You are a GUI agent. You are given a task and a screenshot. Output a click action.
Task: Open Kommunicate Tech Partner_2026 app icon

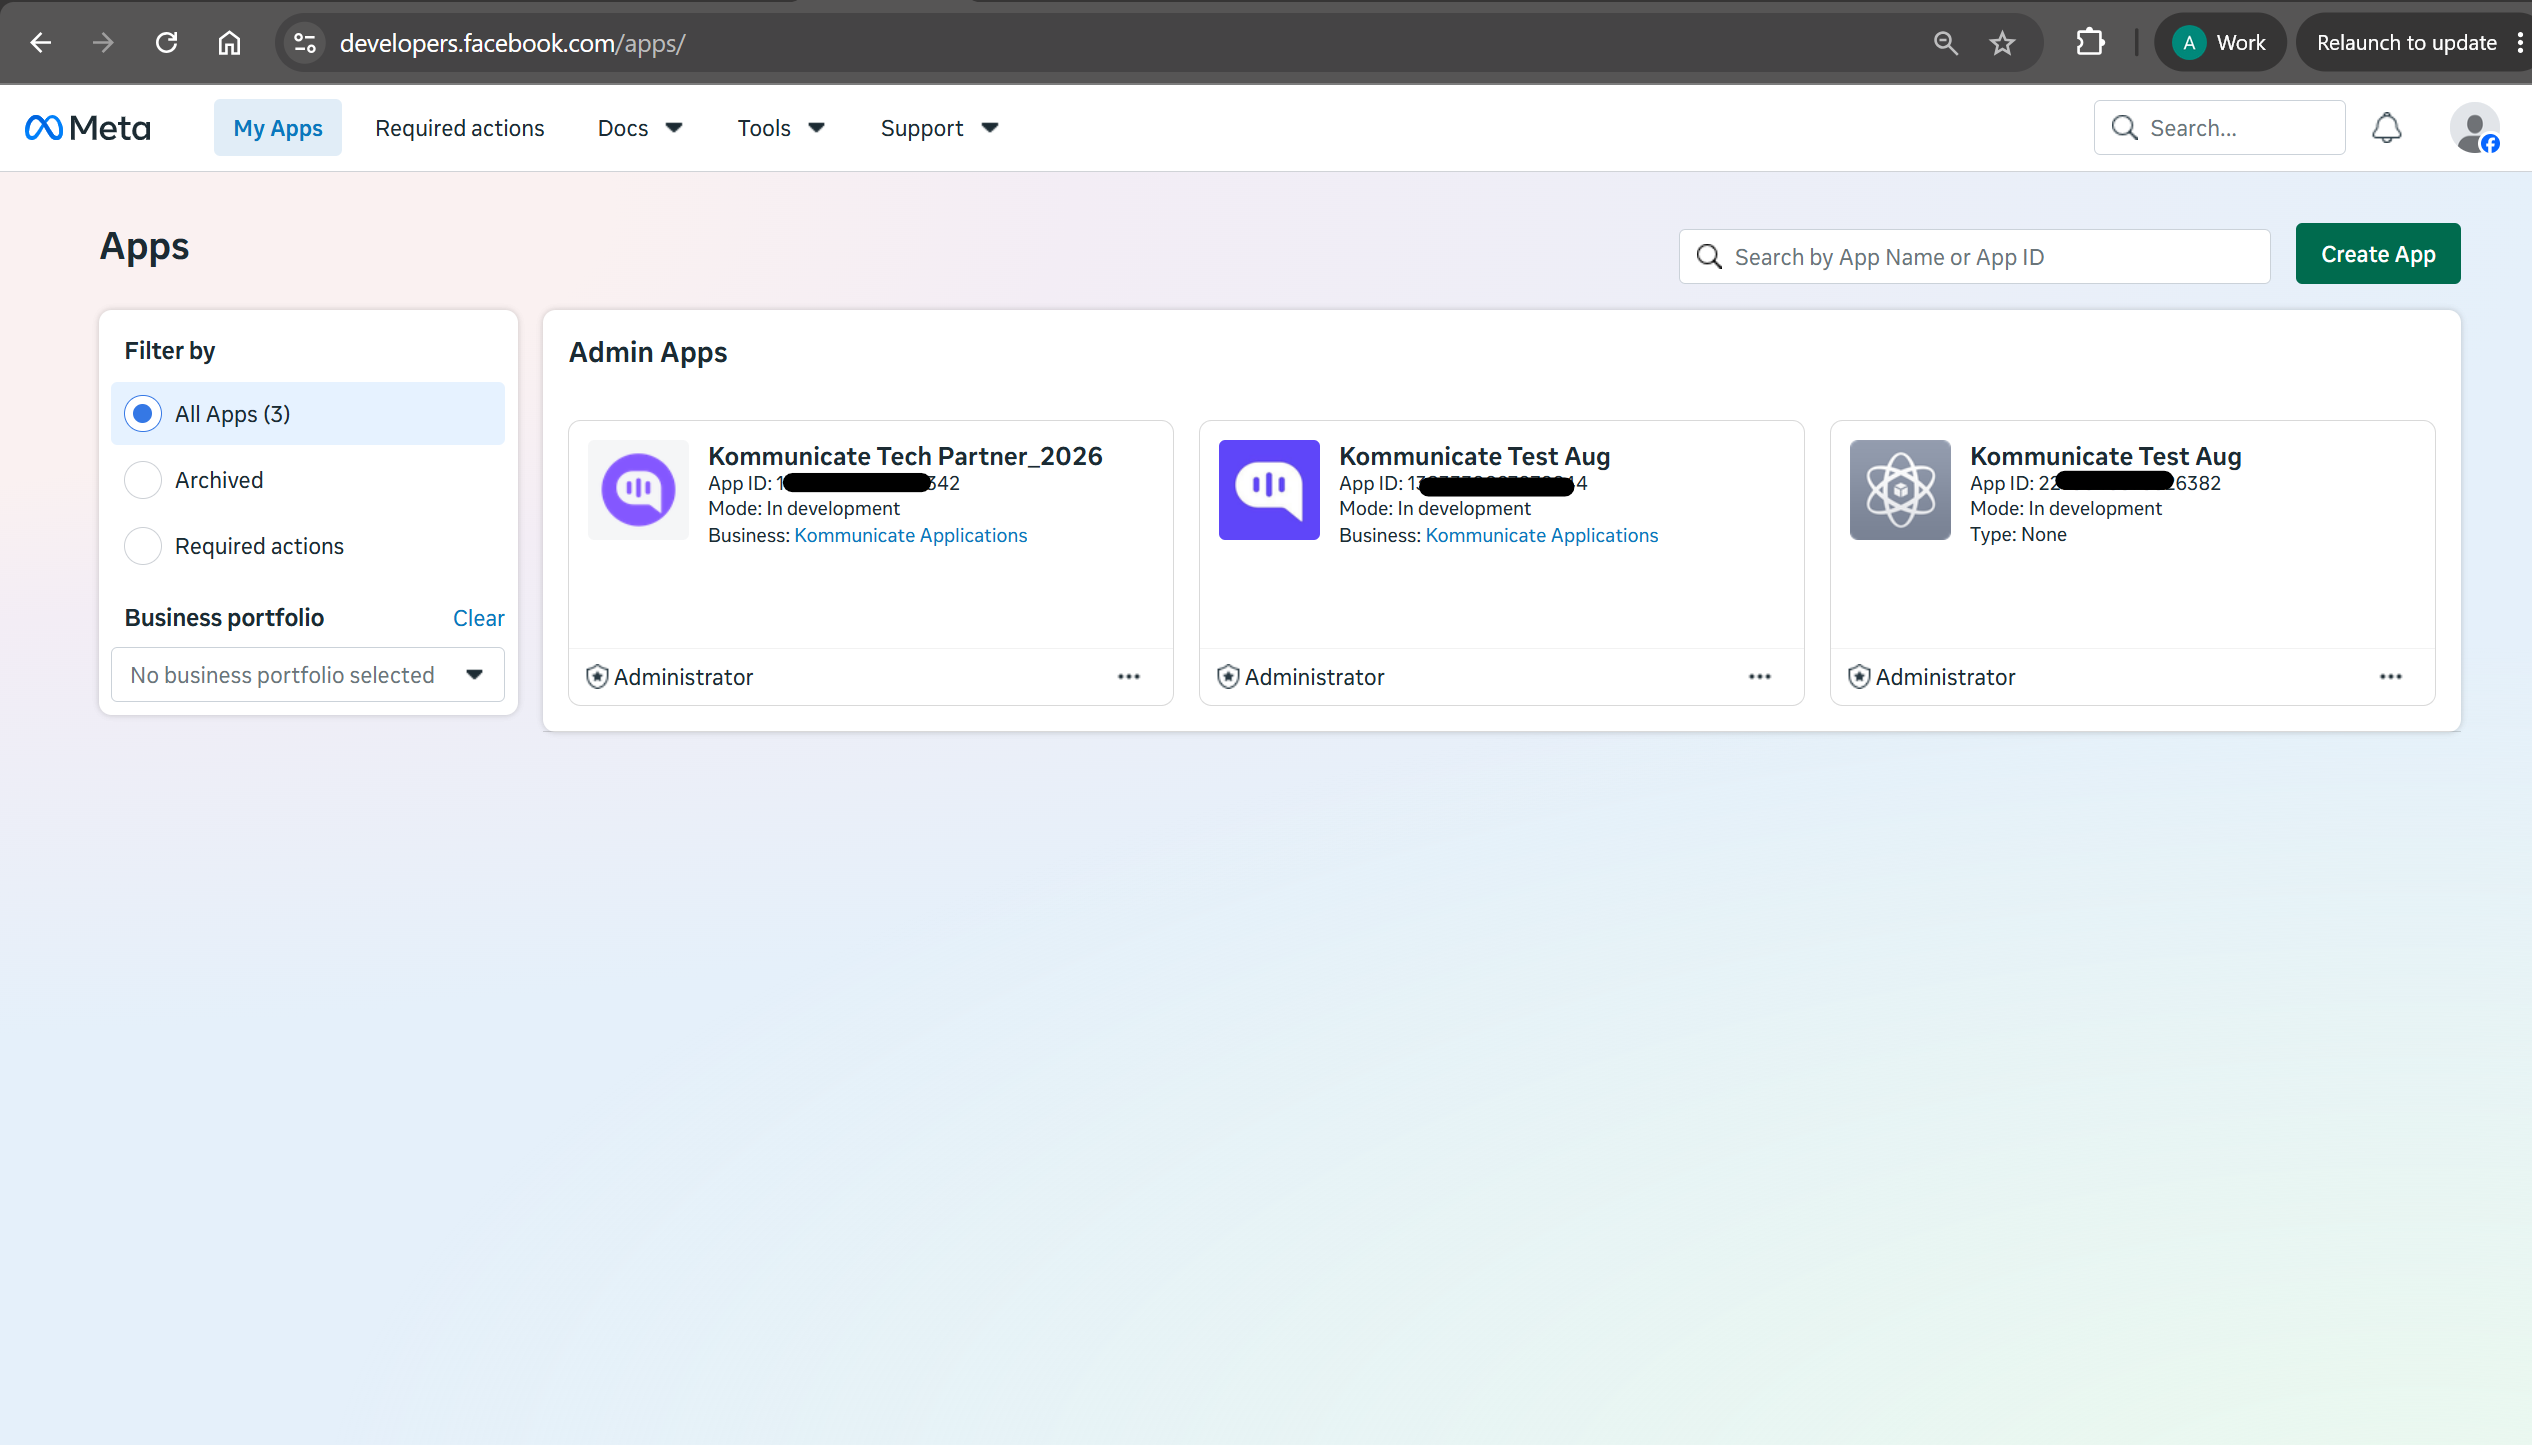[x=638, y=490]
